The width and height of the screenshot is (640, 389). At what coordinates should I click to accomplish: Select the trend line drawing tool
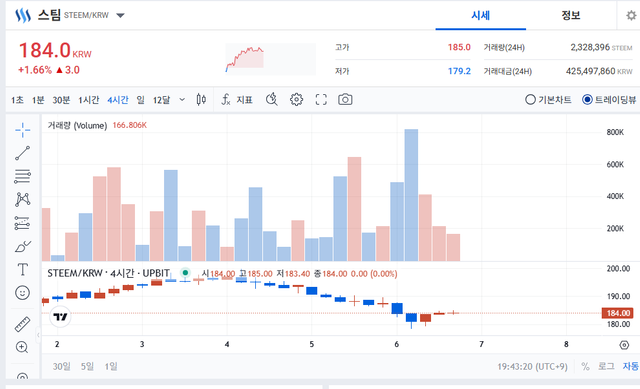click(22, 153)
